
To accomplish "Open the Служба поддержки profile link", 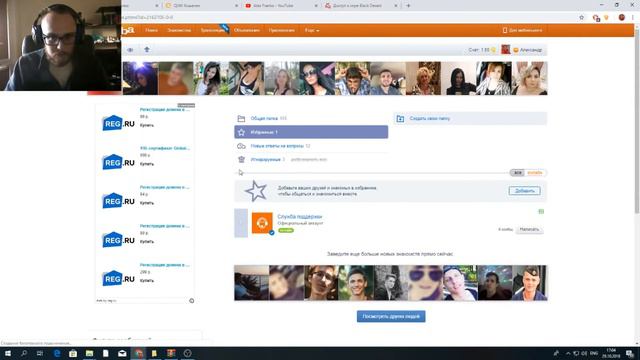I will click(300, 217).
